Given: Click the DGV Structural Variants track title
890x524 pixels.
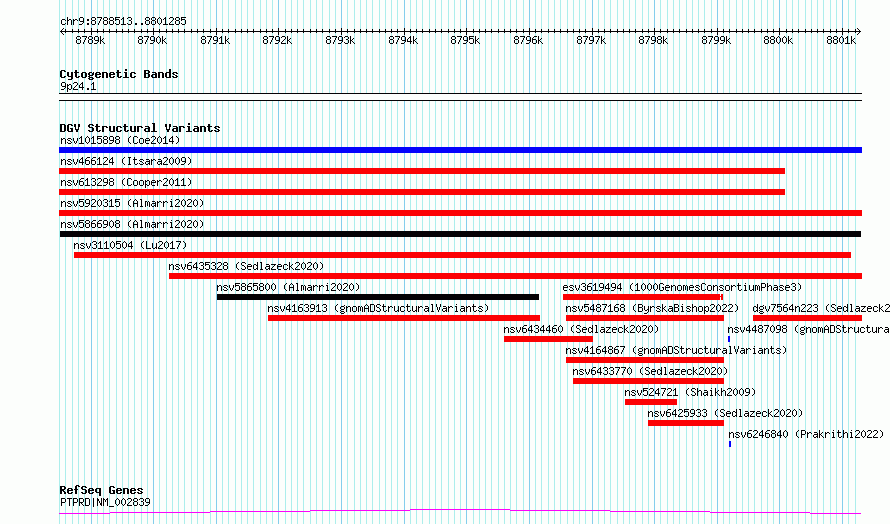Looking at the screenshot, I should pyautogui.click(x=140, y=128).
